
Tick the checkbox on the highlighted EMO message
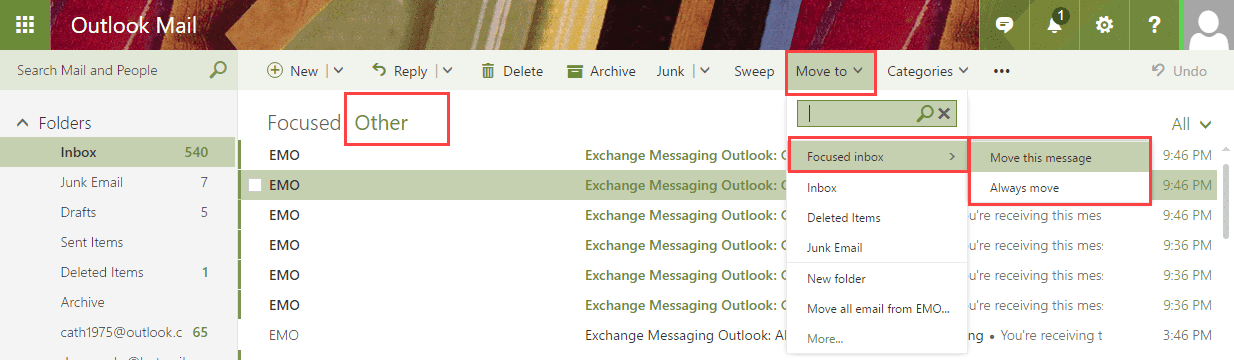click(x=255, y=185)
